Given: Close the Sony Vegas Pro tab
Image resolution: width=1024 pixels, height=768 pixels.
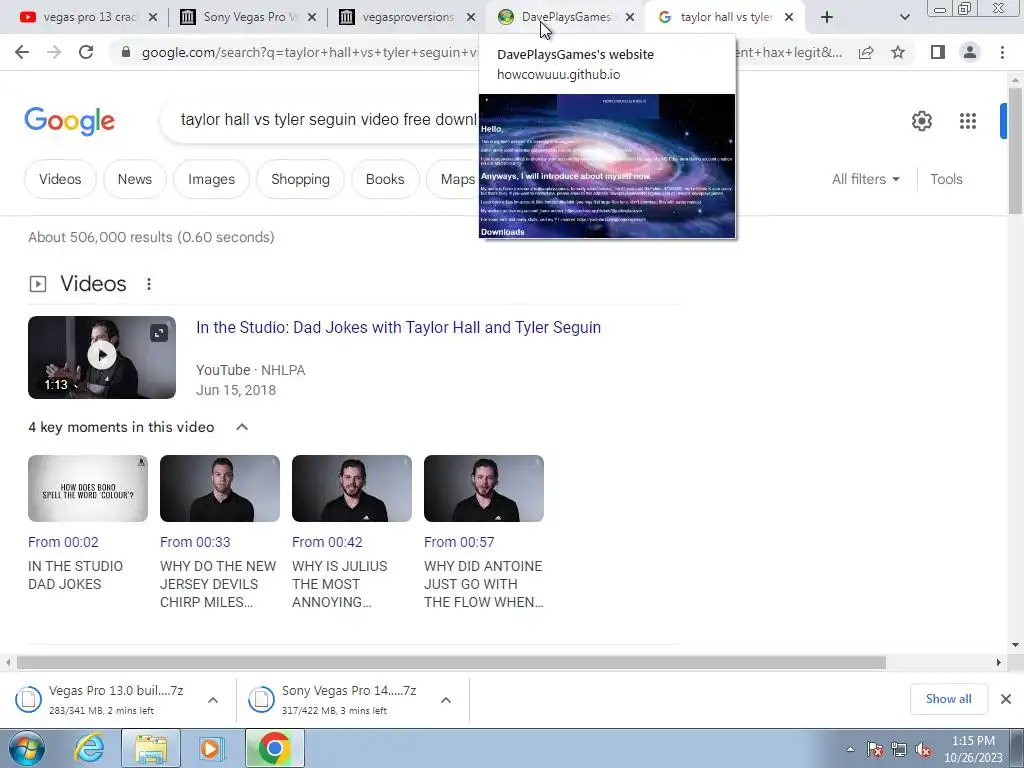Looking at the screenshot, I should tap(312, 17).
